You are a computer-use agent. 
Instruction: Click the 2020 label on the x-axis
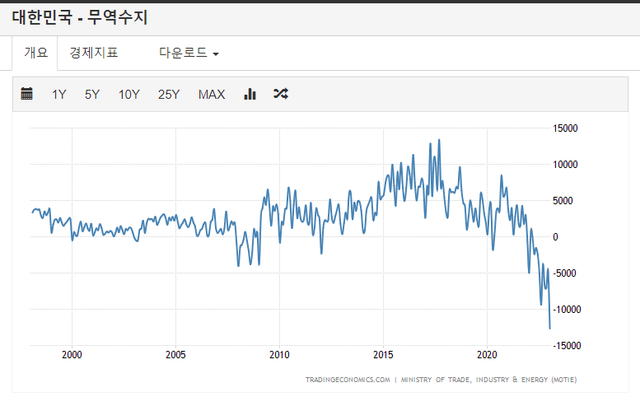pyautogui.click(x=487, y=355)
